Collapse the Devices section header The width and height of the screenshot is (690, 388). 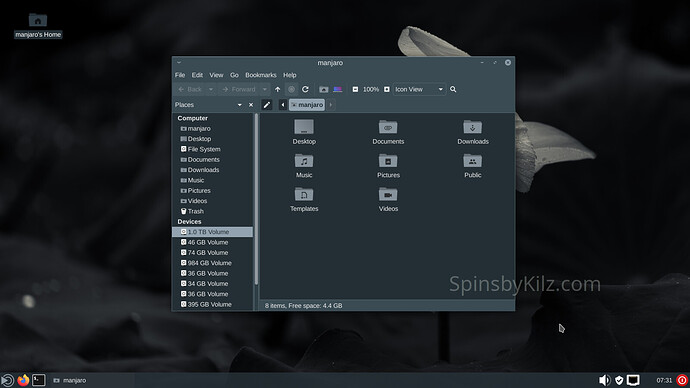(189, 221)
